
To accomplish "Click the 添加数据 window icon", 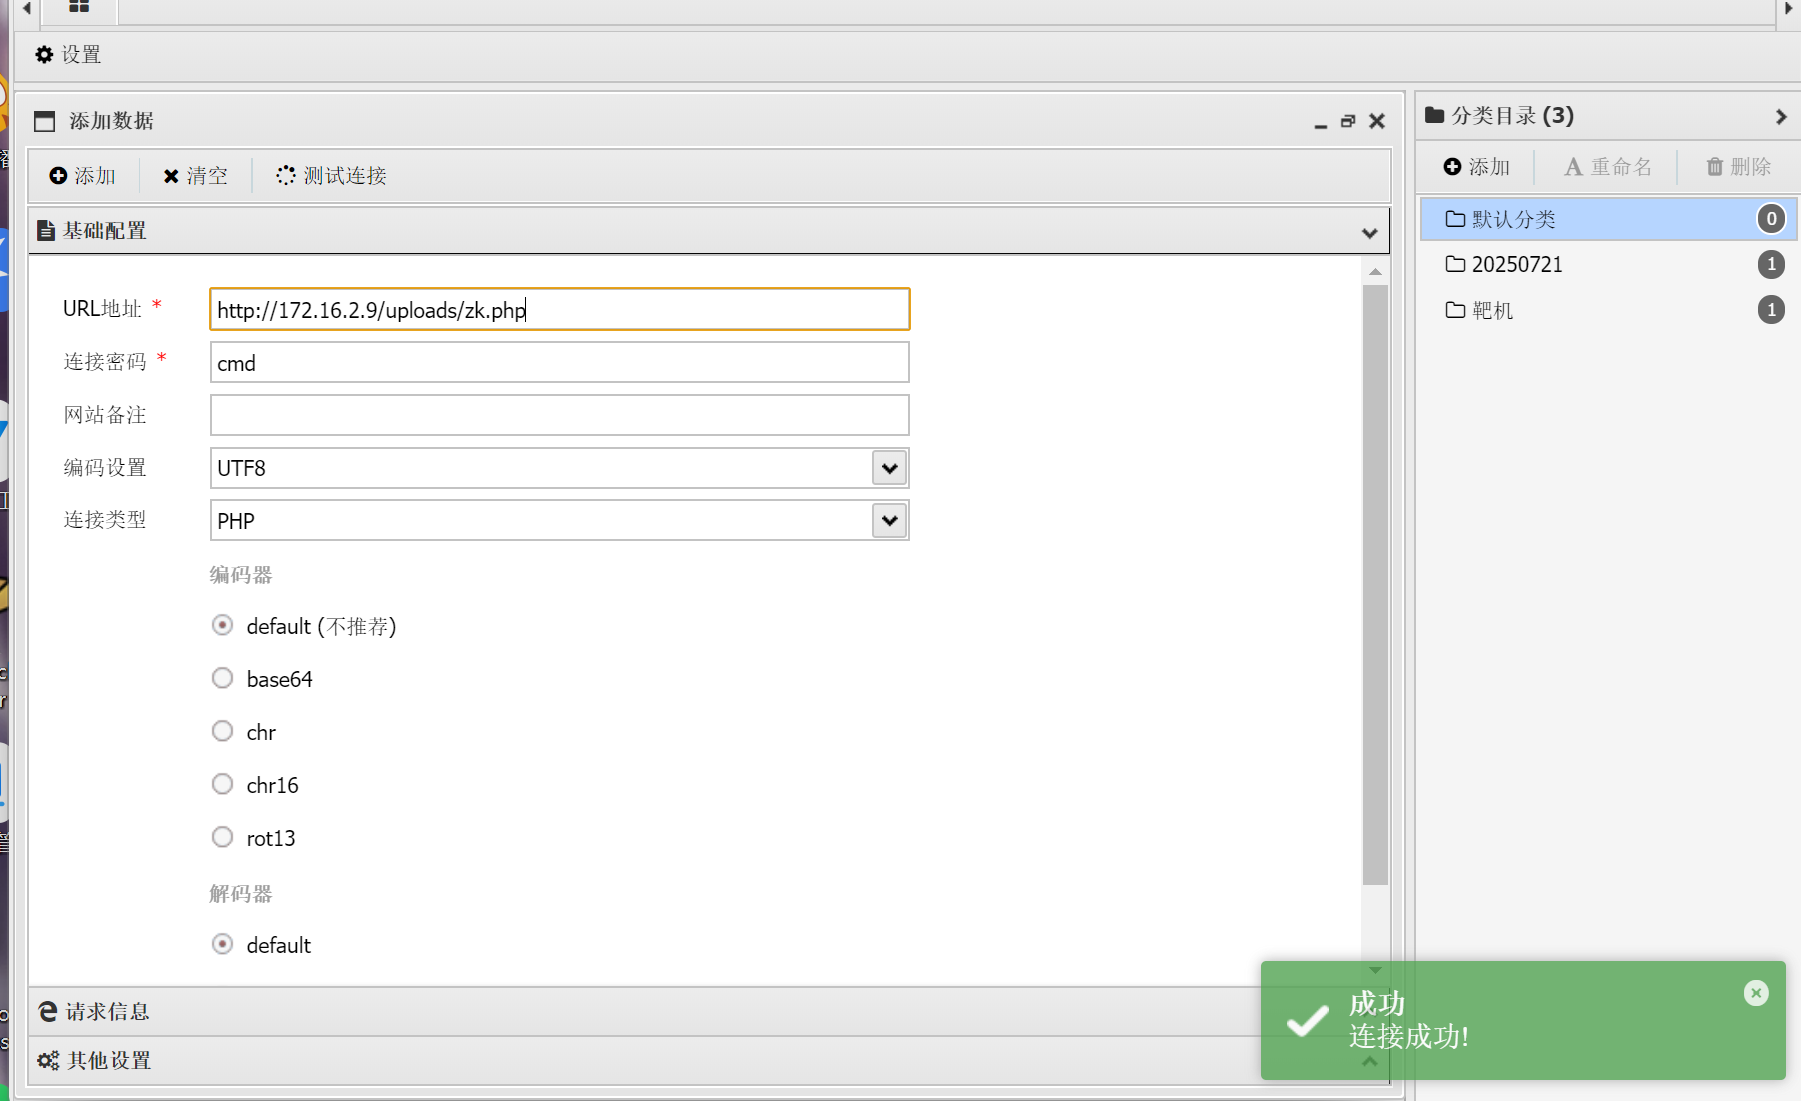I will (45, 121).
